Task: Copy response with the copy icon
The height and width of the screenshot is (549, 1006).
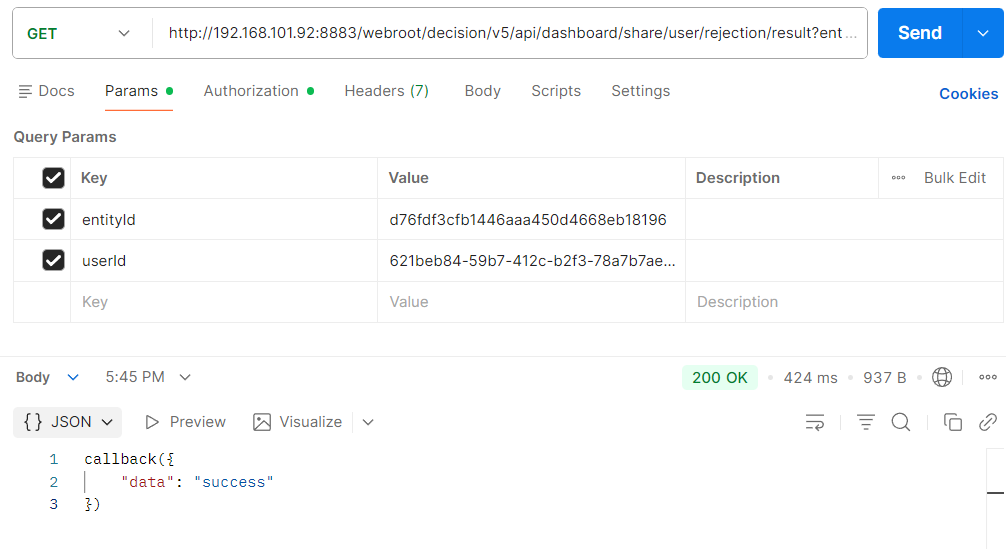Action: (953, 422)
